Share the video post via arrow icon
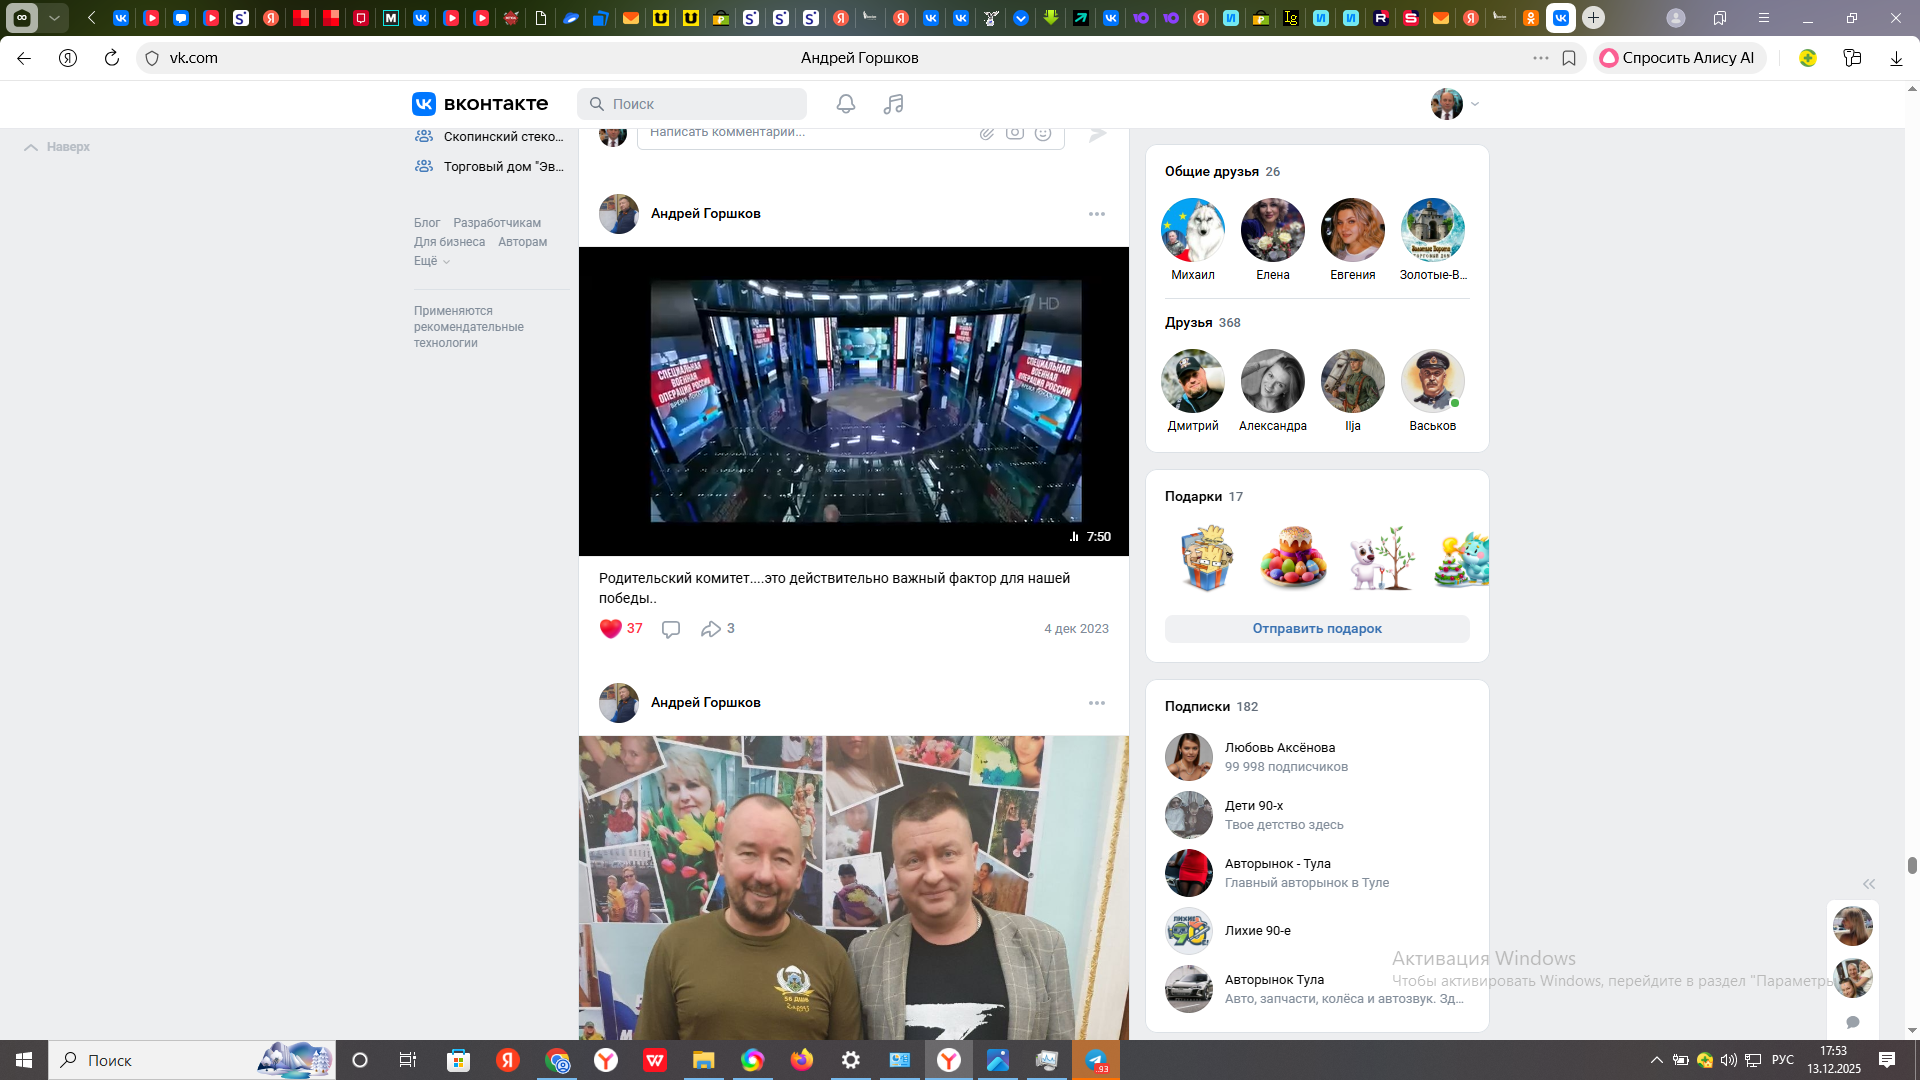Screen dimensions: 1920x1080 click(711, 629)
